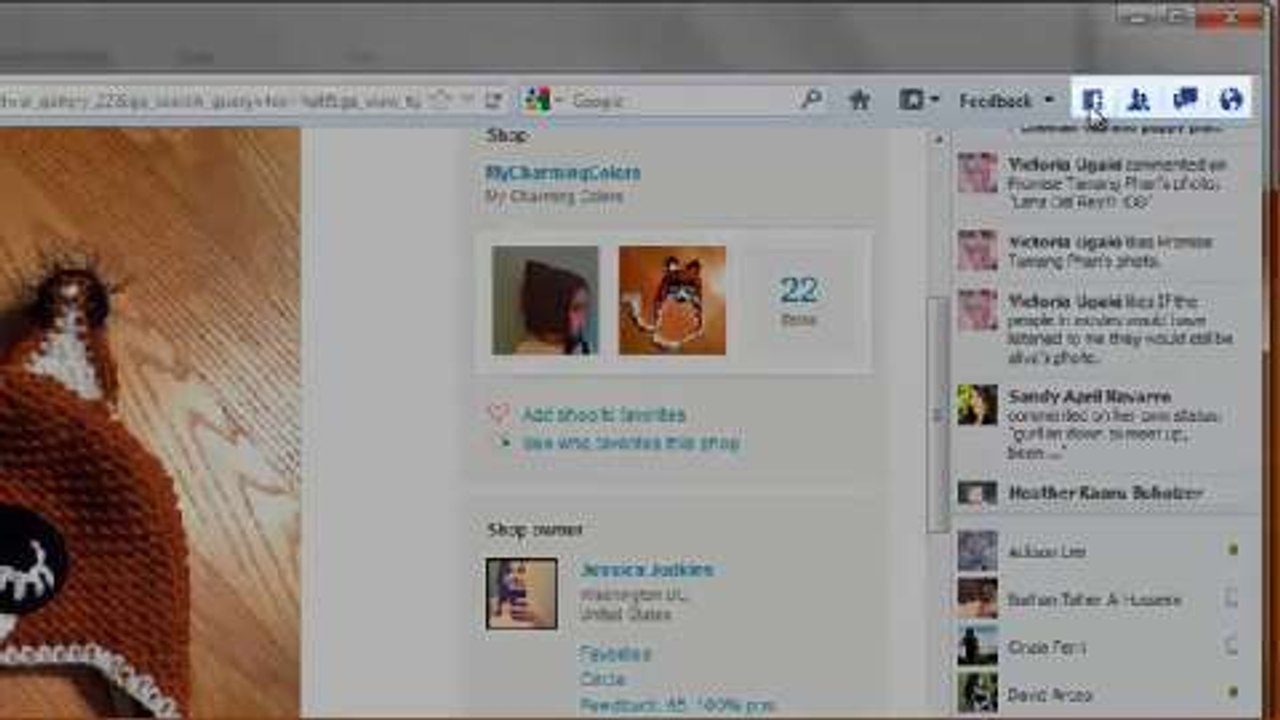
Task: Click the heart icon beside Add shop to favorites
Action: click(x=499, y=413)
